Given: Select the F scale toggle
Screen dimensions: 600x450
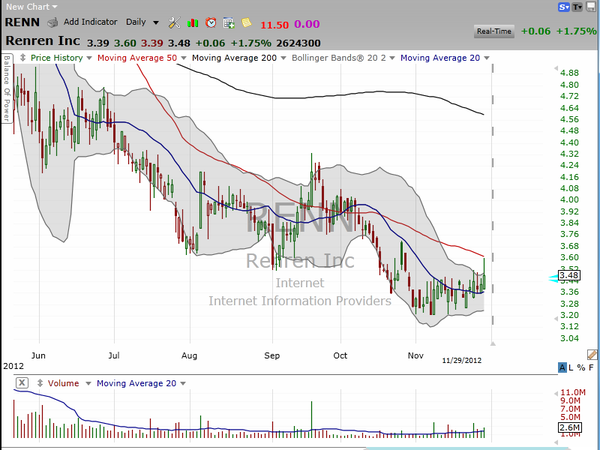Looking at the screenshot, I should [591, 368].
